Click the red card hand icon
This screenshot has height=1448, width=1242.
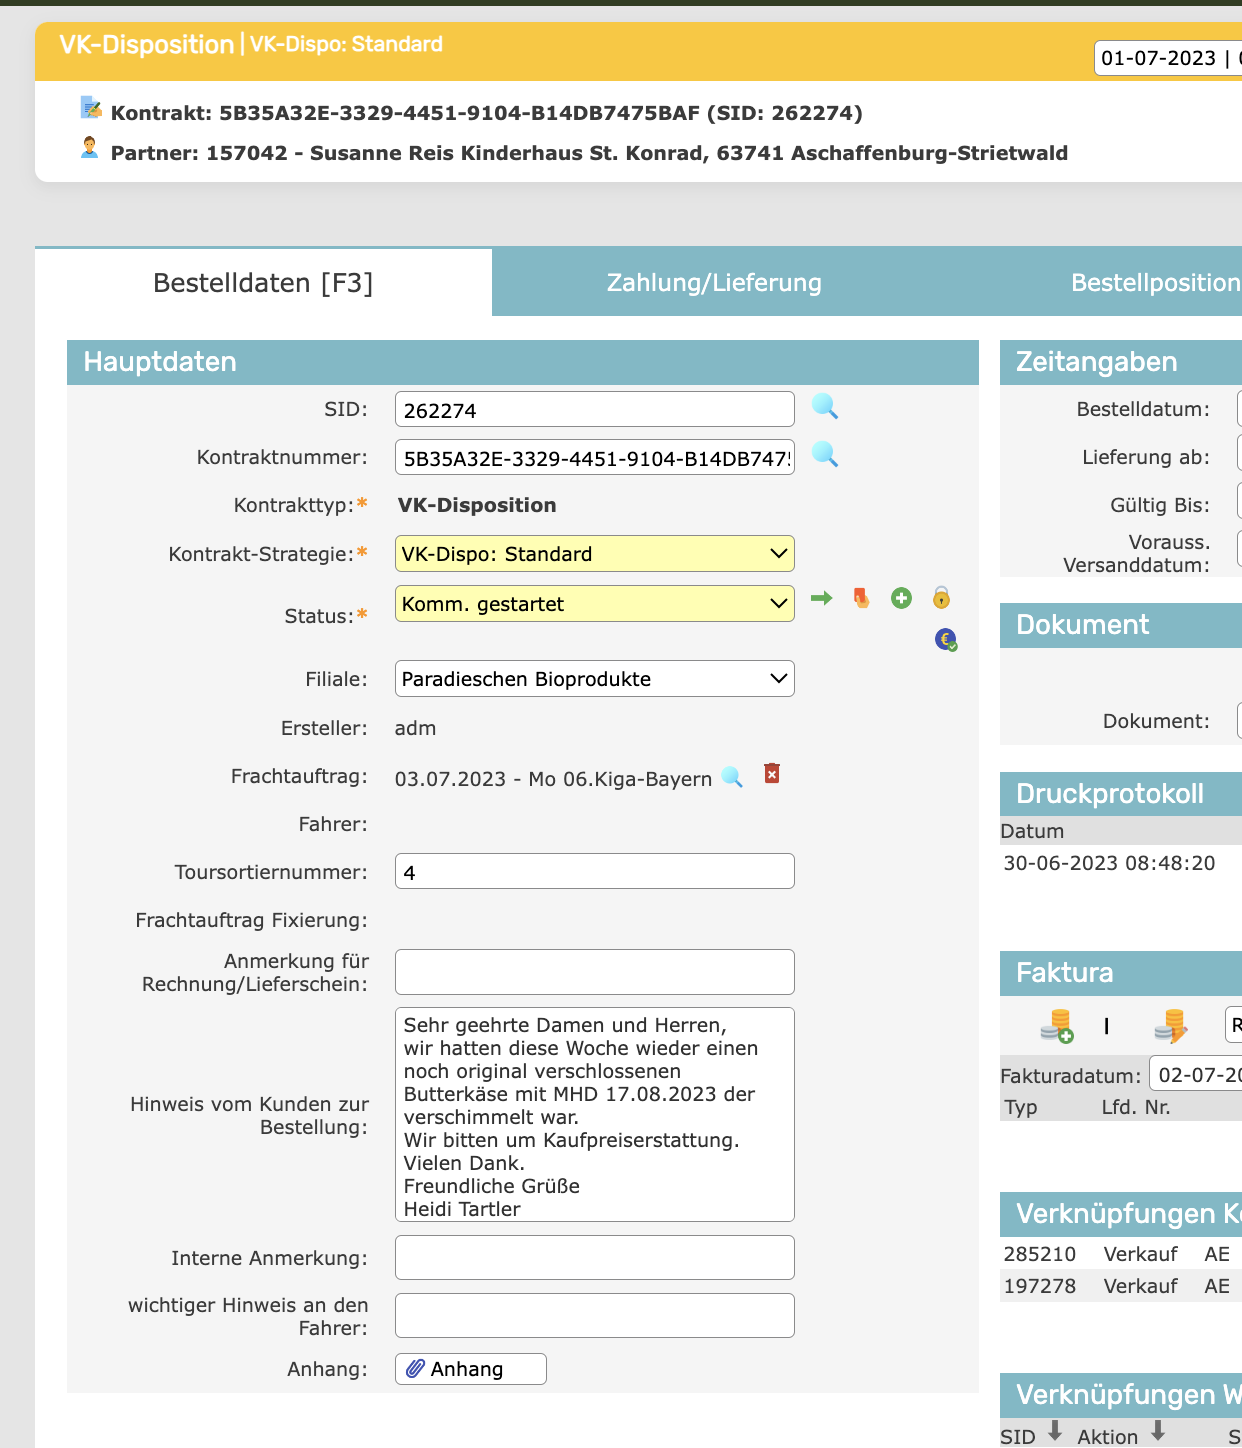(861, 598)
